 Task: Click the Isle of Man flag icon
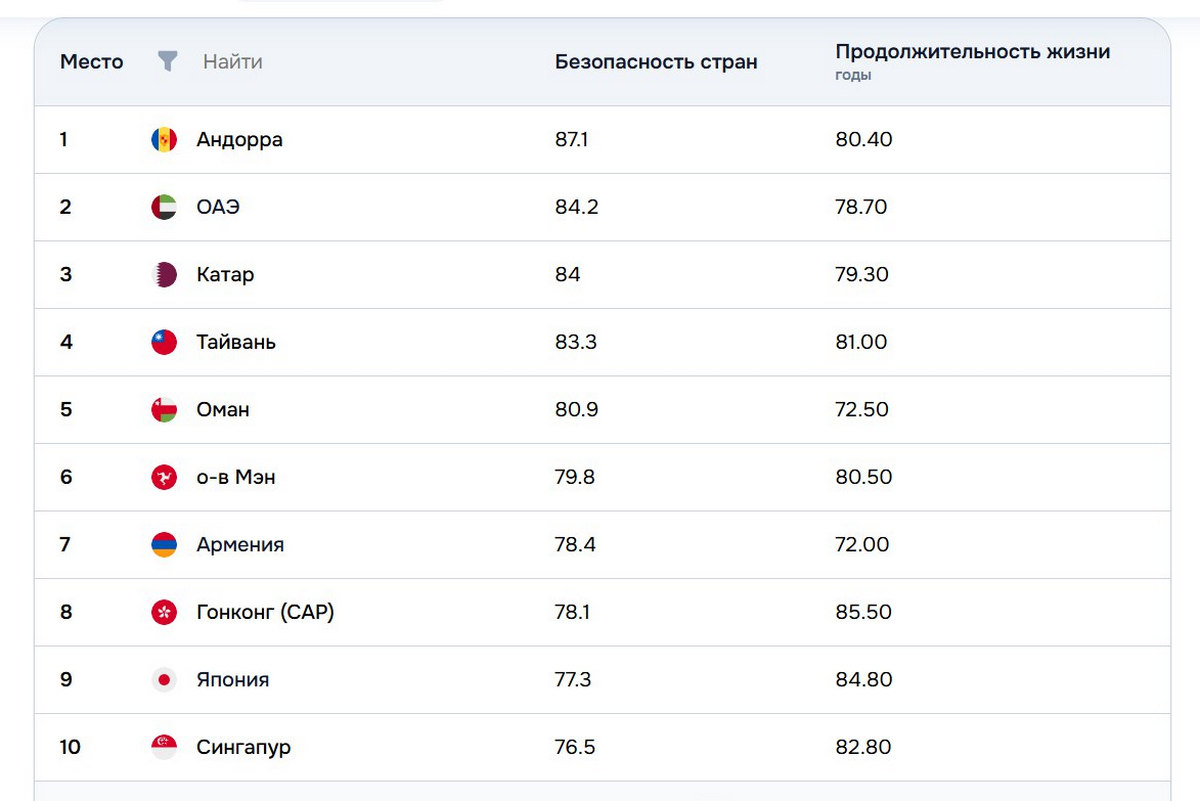[x=164, y=477]
